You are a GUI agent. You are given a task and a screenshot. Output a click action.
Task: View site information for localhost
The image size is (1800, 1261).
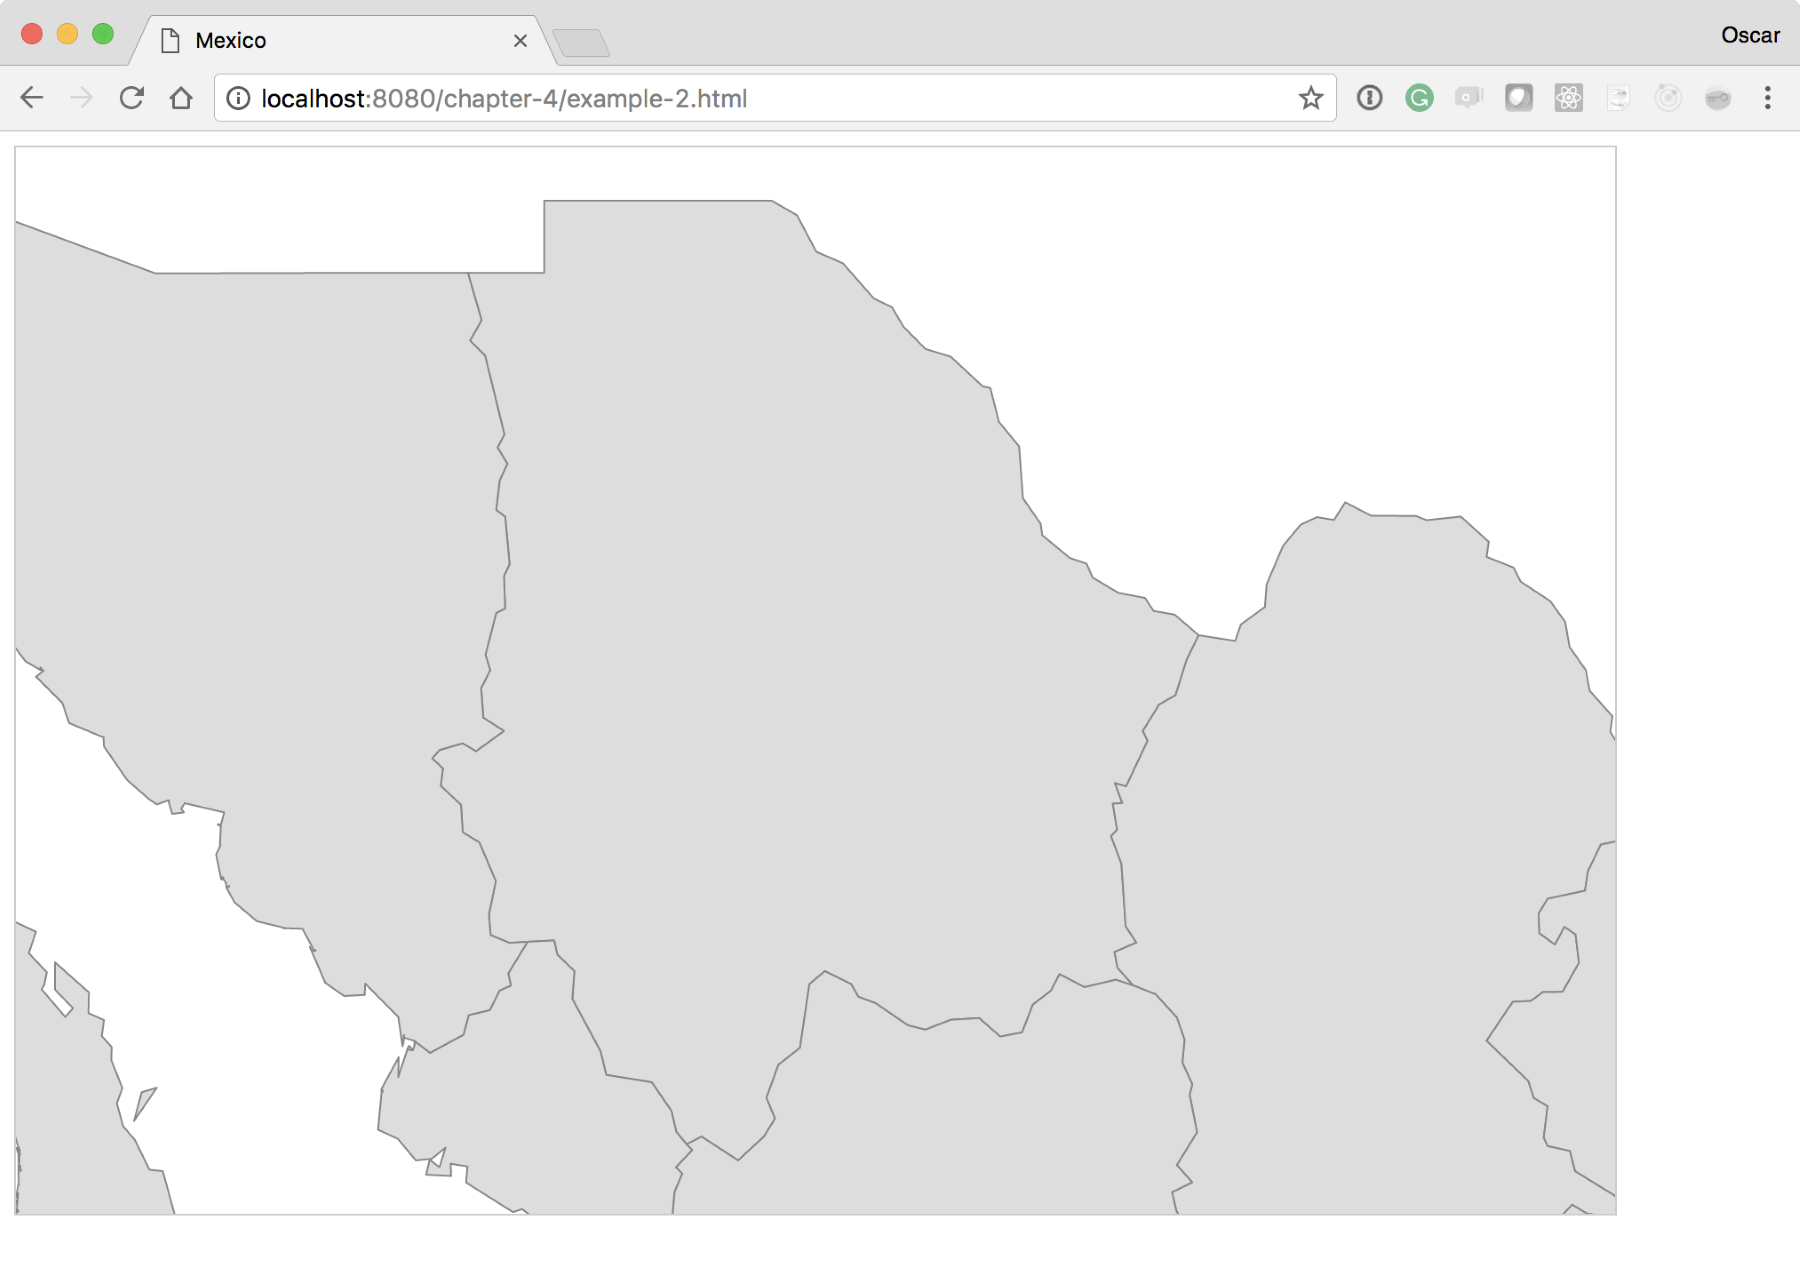[x=238, y=98]
